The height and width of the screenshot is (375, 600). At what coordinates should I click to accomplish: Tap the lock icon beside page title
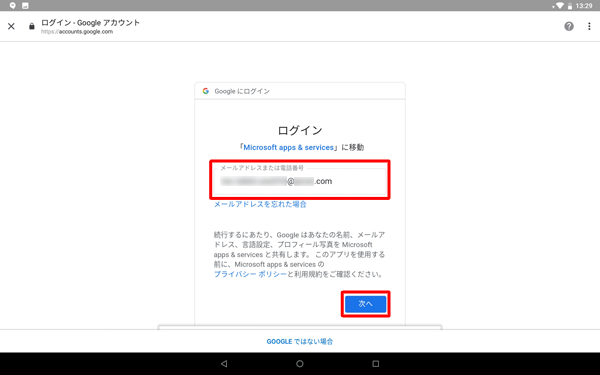[x=32, y=26]
